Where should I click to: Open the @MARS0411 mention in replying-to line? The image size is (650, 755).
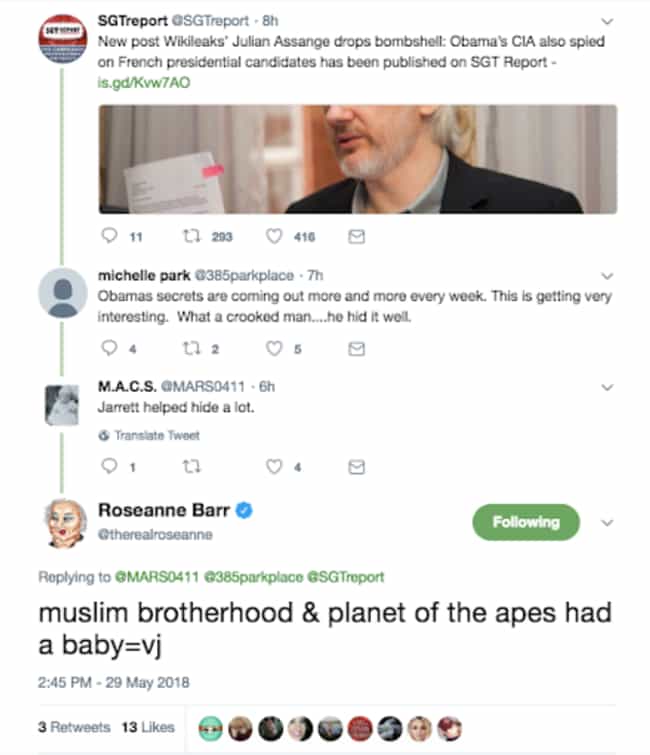[x=156, y=577]
